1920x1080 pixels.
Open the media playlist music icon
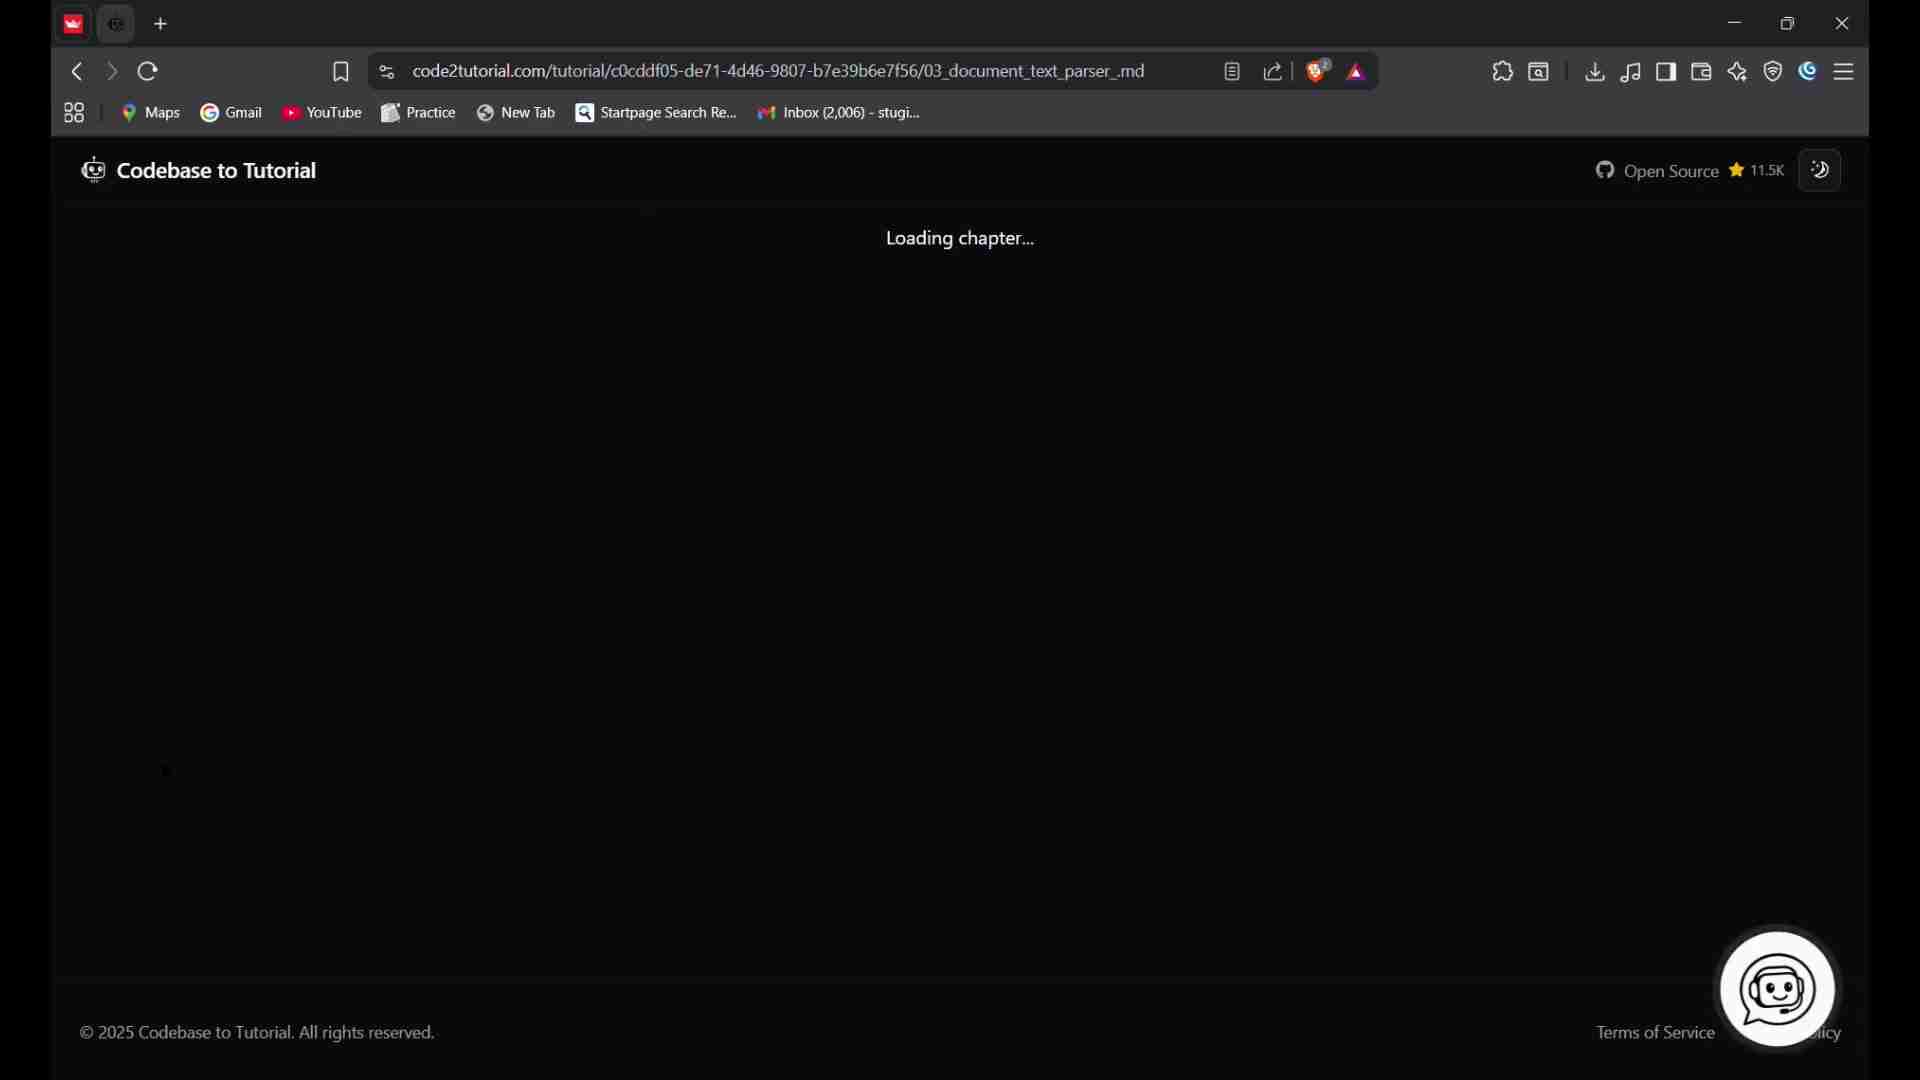[x=1633, y=72]
